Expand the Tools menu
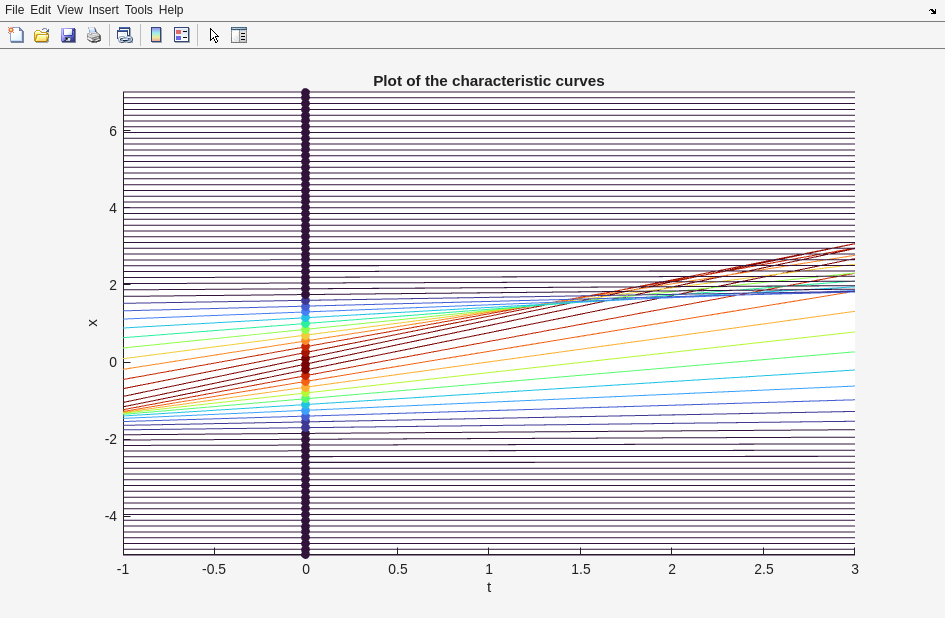Image resolution: width=945 pixels, height=618 pixels. pos(138,10)
